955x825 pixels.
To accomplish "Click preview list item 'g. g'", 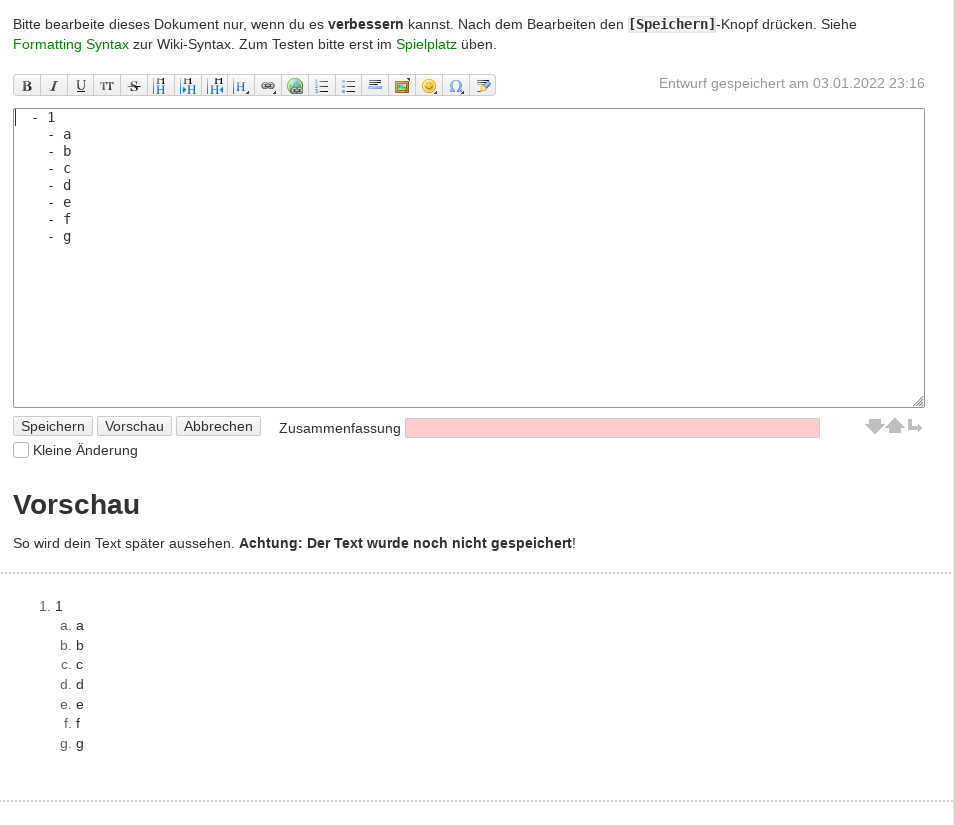I will 72,744.
